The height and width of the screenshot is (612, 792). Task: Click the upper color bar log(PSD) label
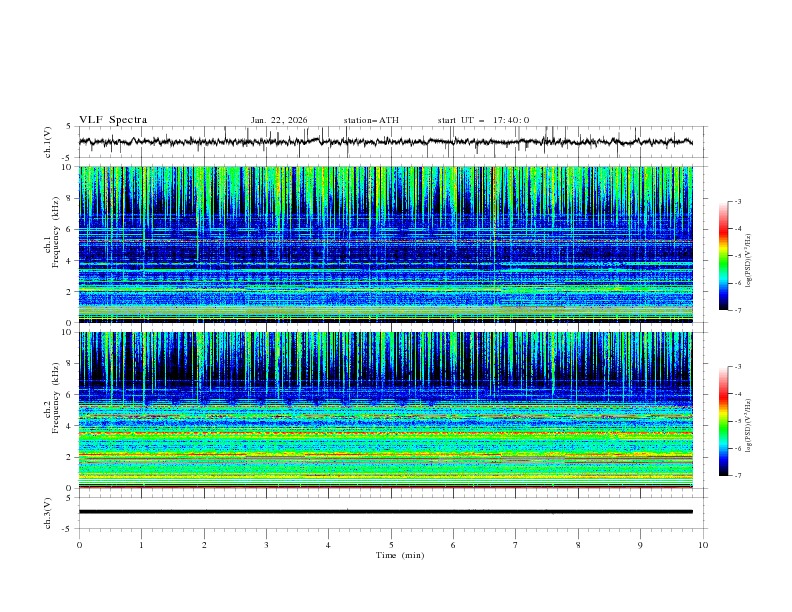(749, 255)
